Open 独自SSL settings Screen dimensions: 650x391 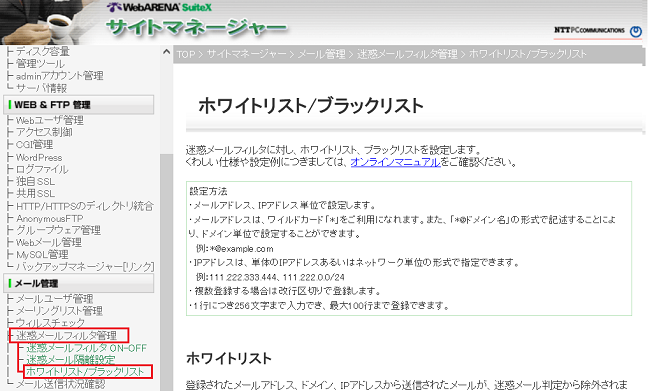click(x=35, y=181)
